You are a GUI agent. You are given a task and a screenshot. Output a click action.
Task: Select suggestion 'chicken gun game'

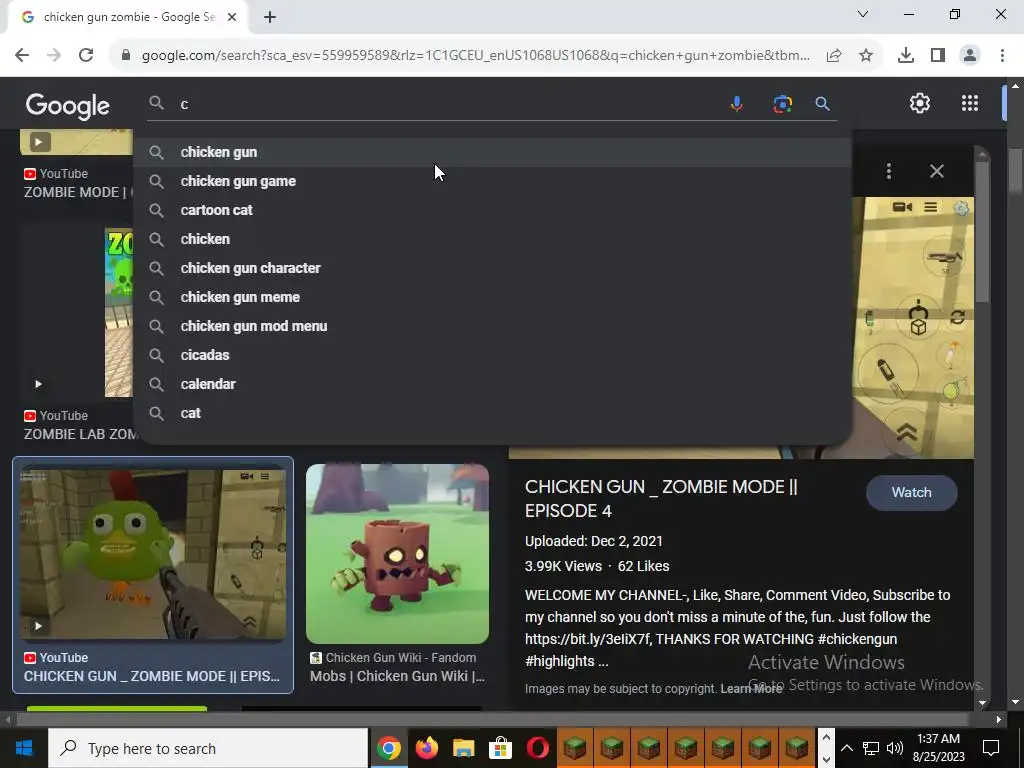492,181
